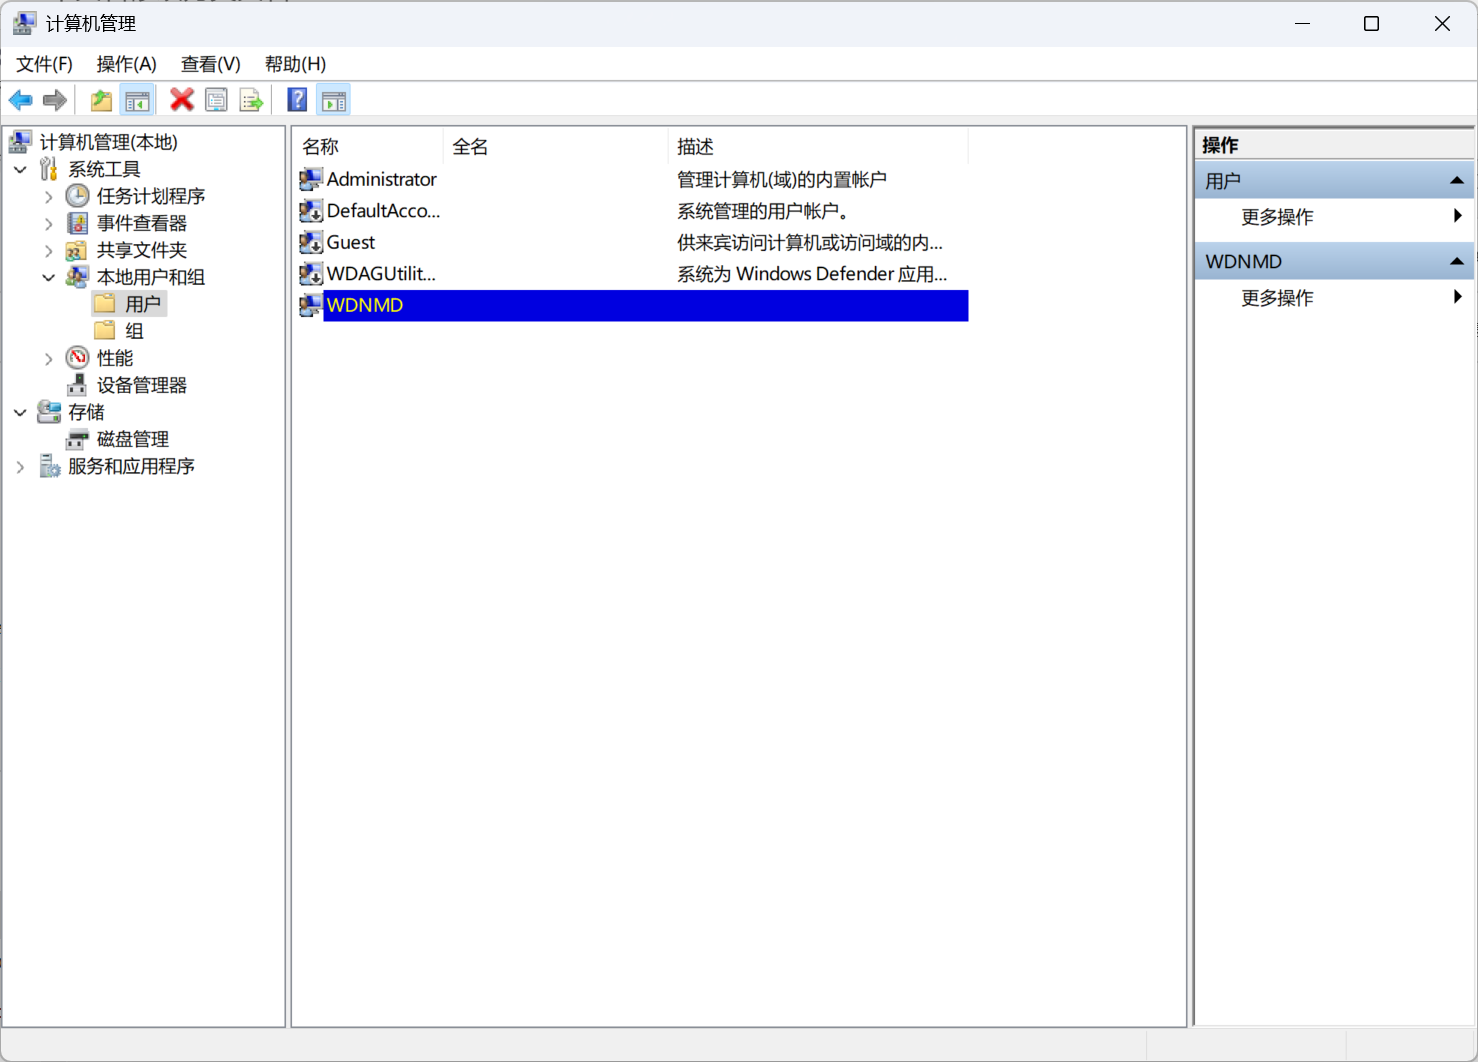The image size is (1478, 1062).
Task: Collapse the 存储 tree node
Action: coord(20,412)
